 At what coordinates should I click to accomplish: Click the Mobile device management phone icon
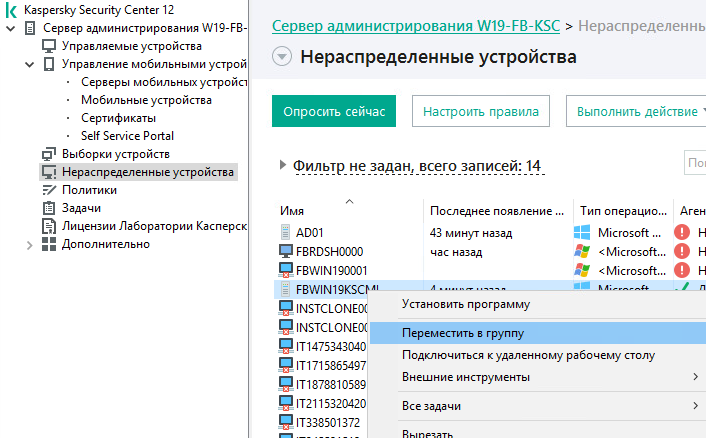tap(49, 64)
